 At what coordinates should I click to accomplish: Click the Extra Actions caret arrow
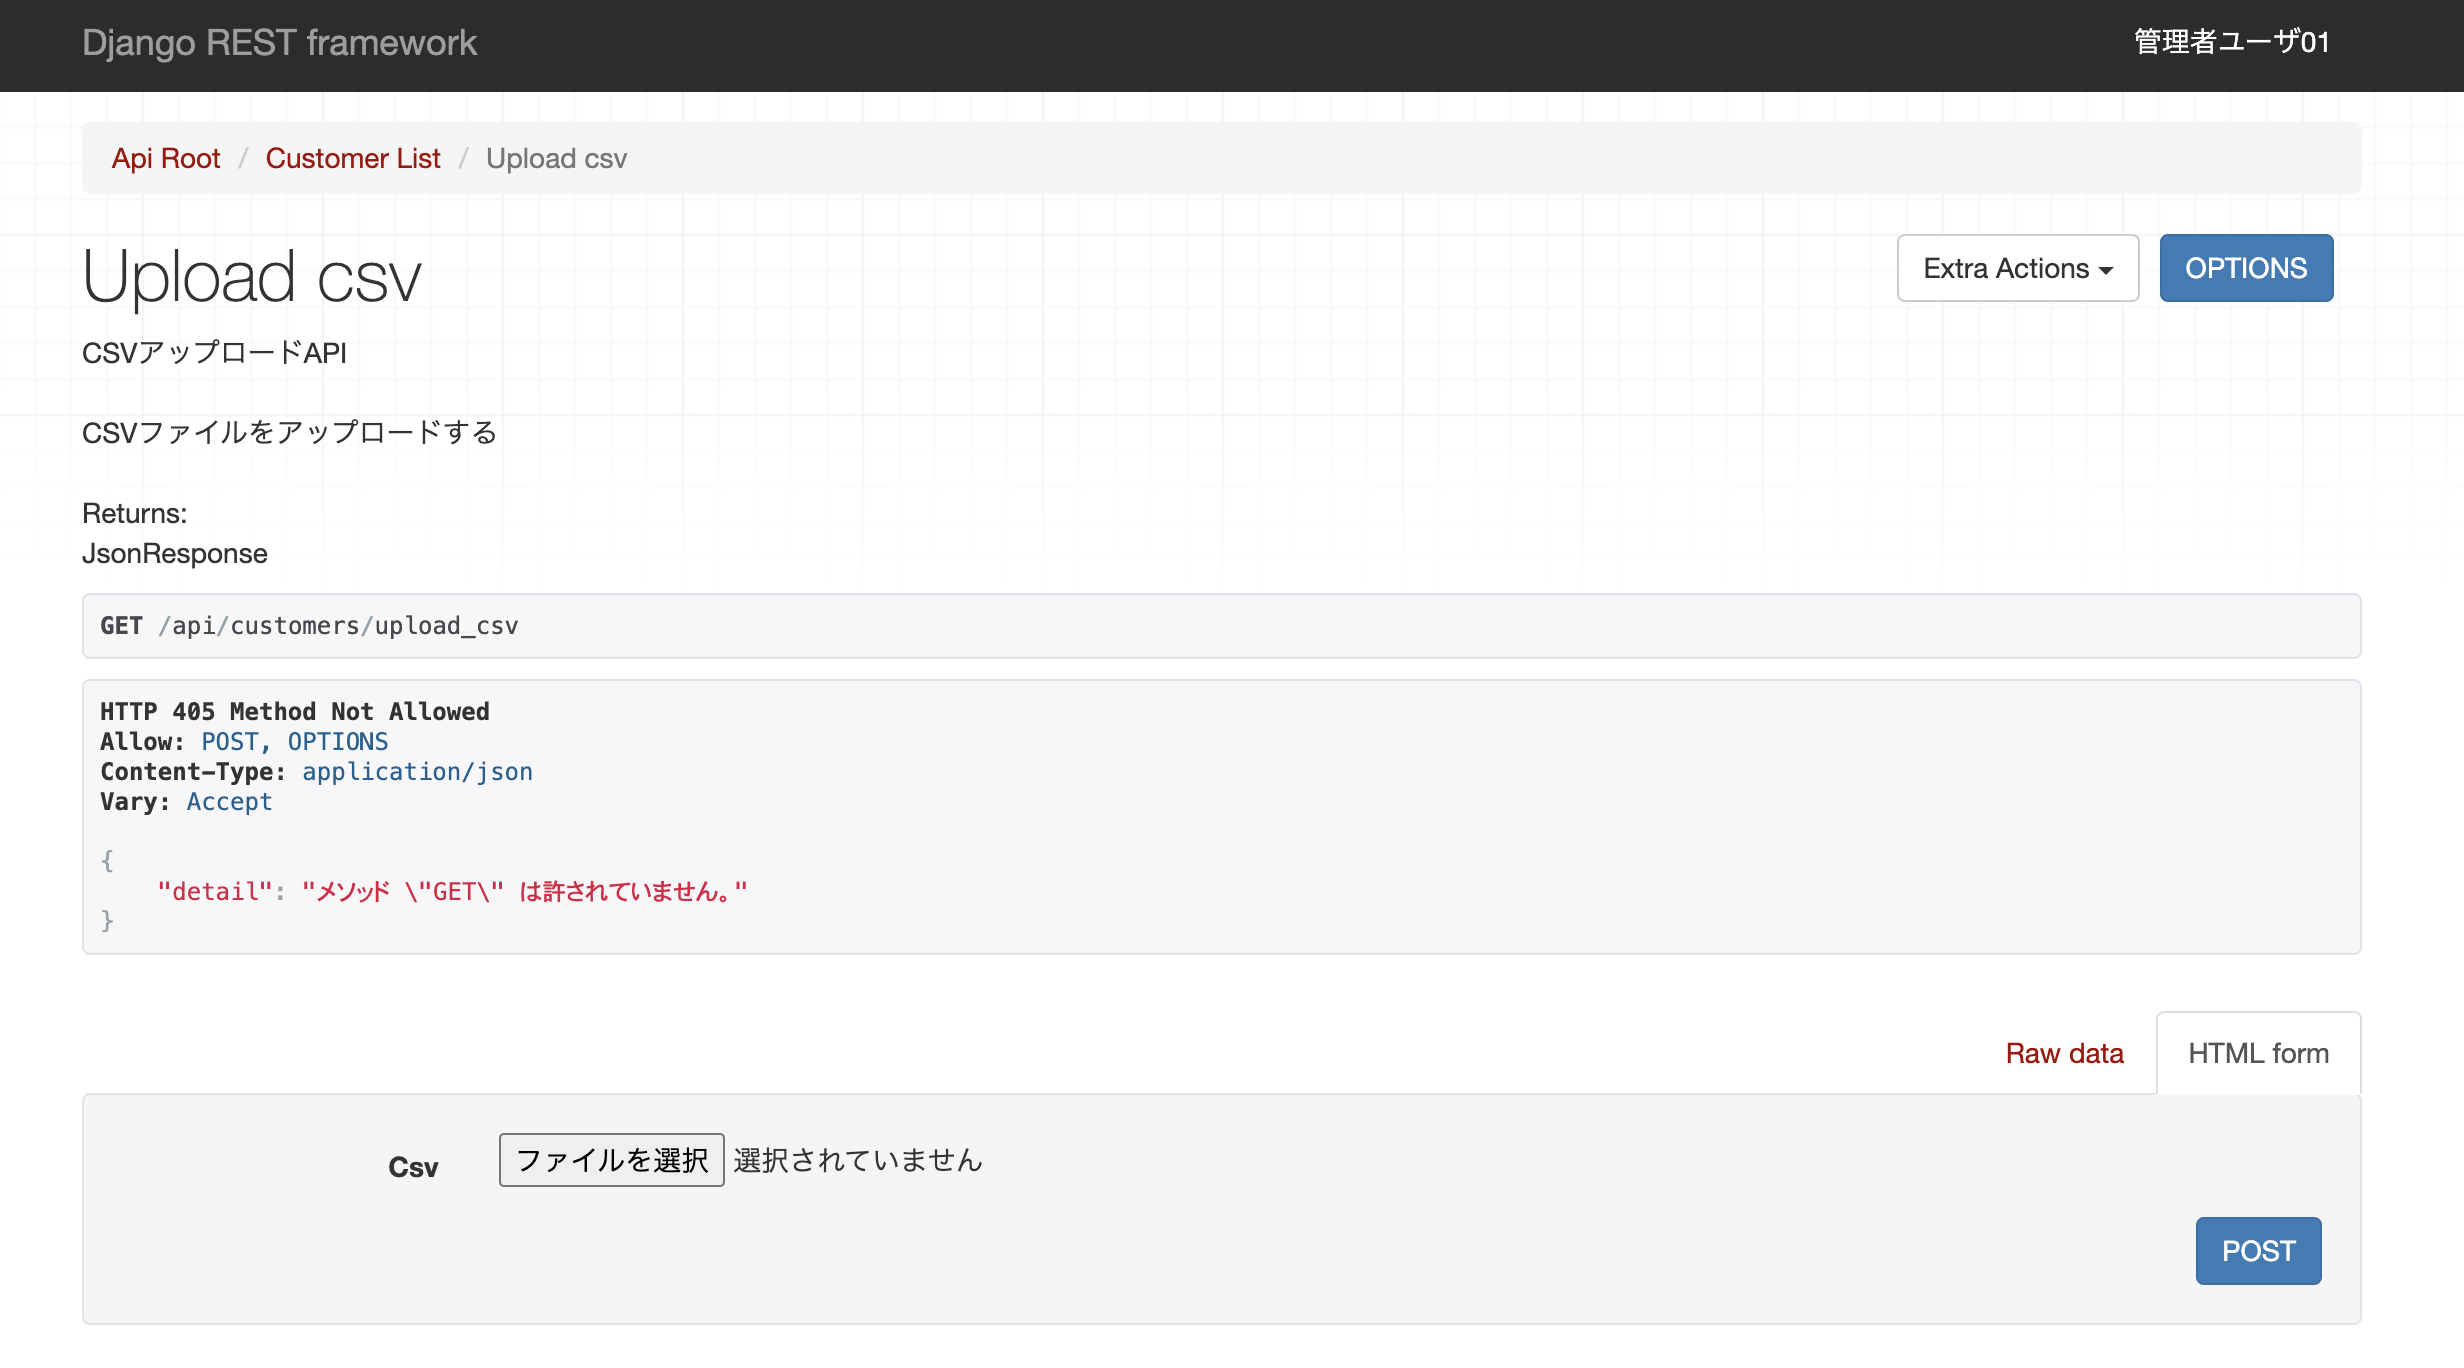tap(2106, 269)
